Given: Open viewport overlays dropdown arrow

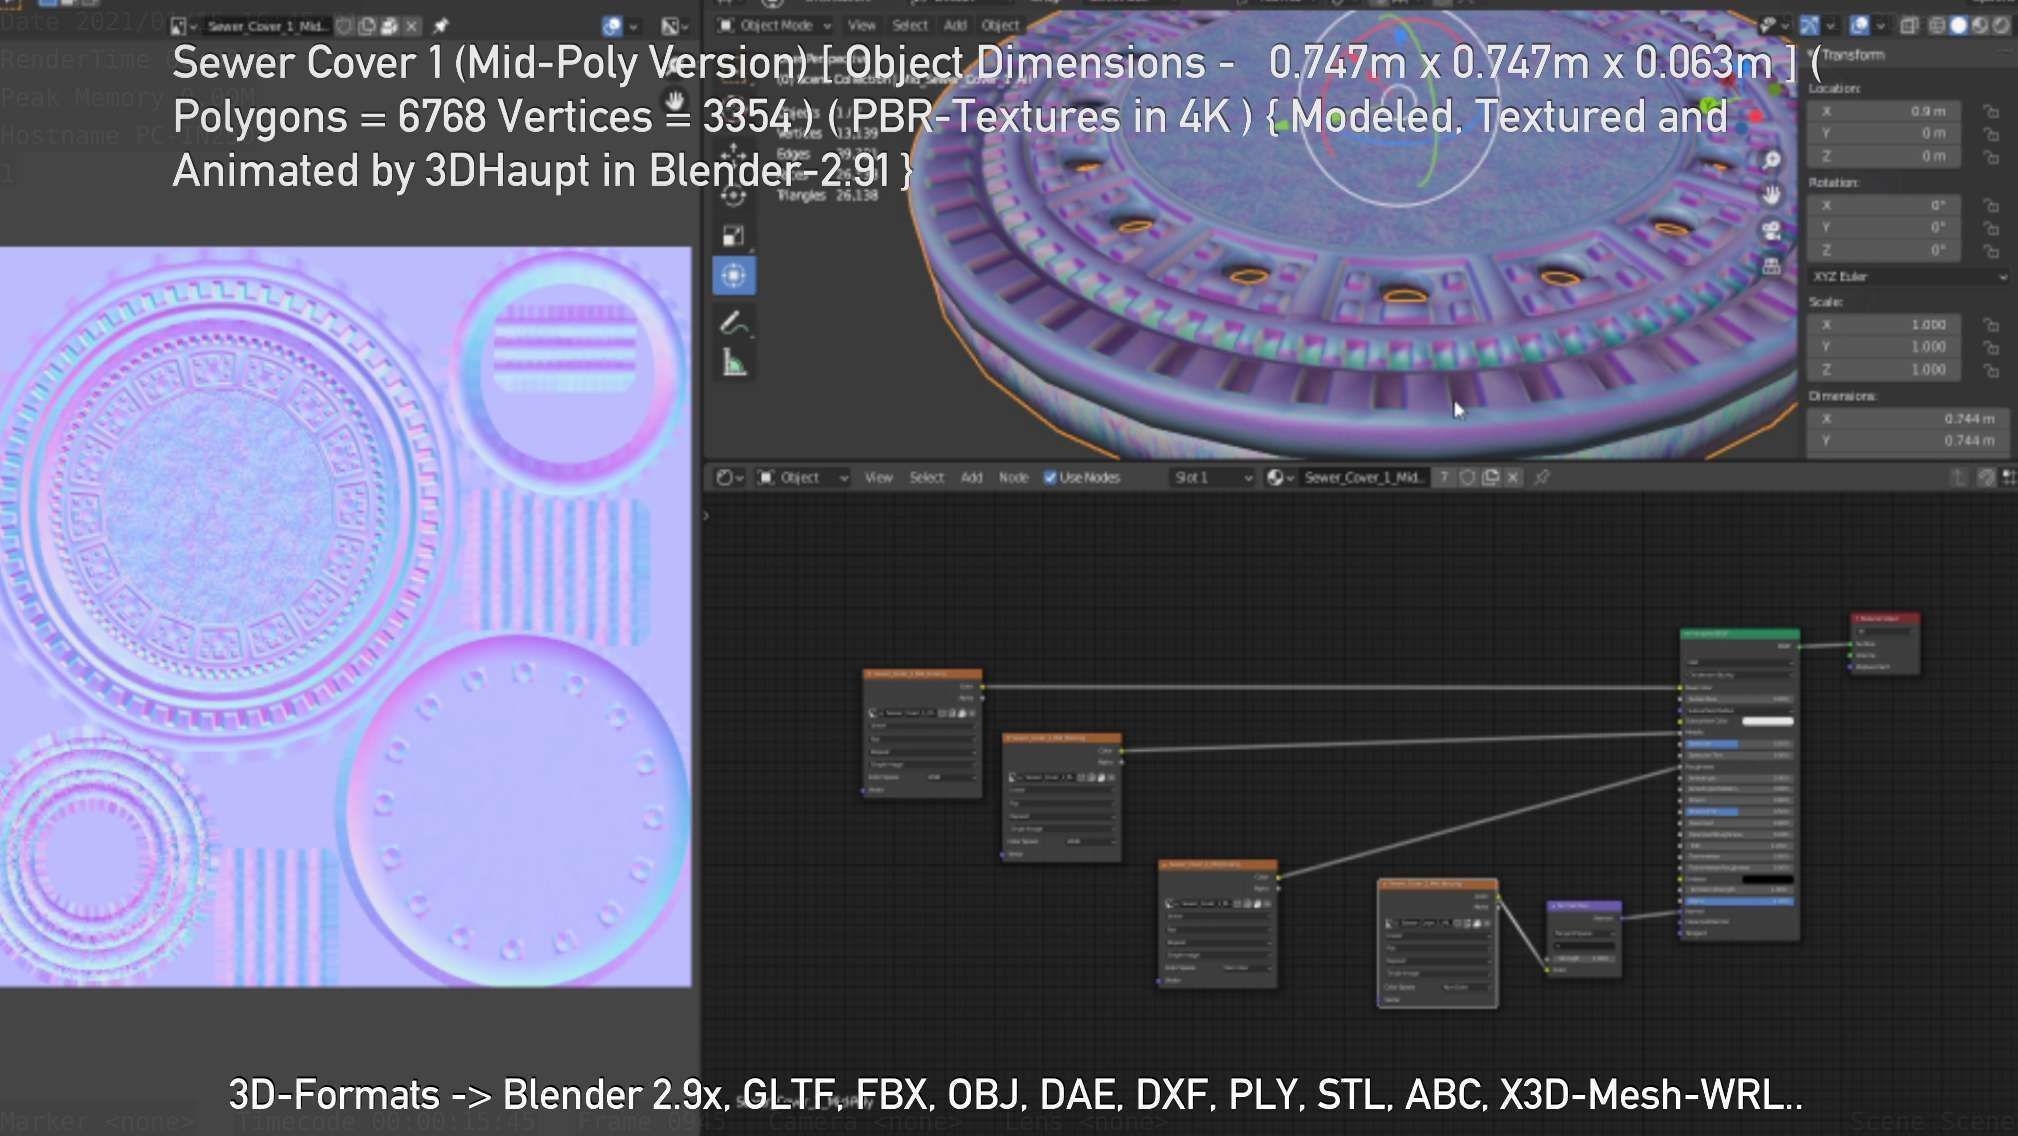Looking at the screenshot, I should pyautogui.click(x=1881, y=26).
